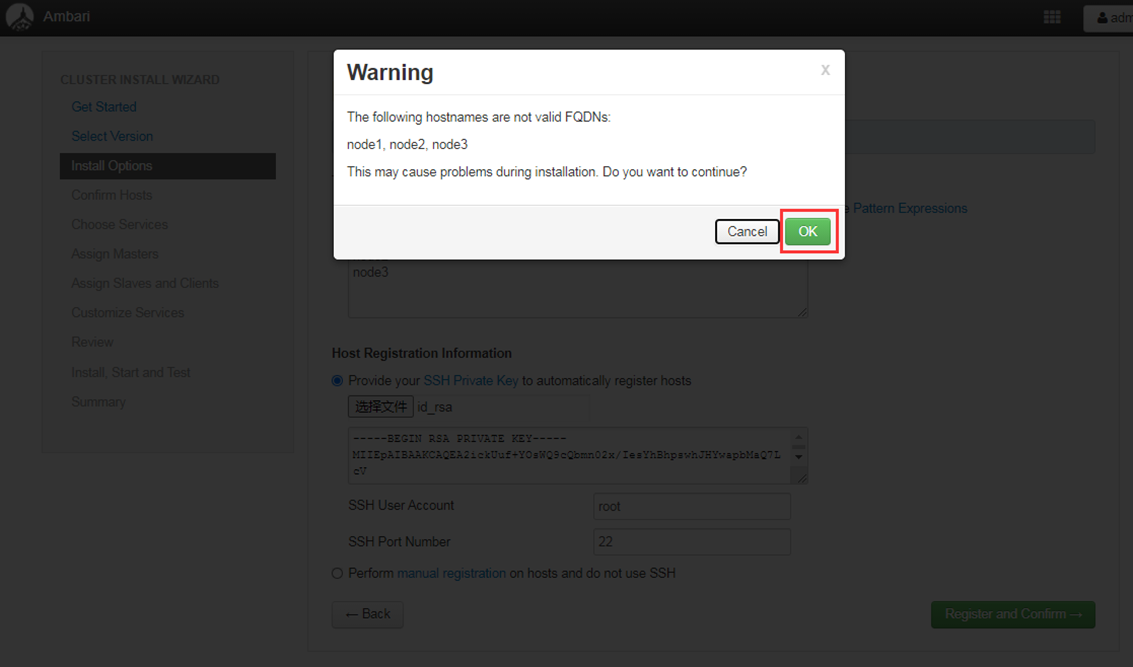The height and width of the screenshot is (667, 1133).
Task: Select the Choose Services step
Action: pyautogui.click(x=119, y=225)
